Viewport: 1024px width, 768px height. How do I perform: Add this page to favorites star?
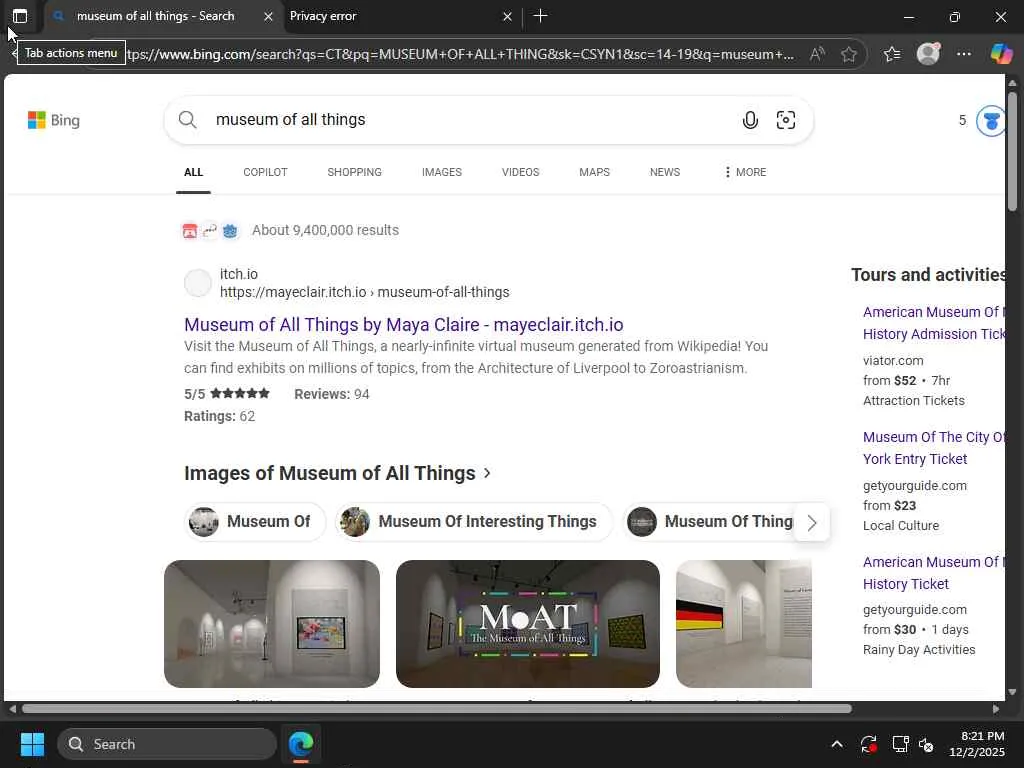click(849, 54)
